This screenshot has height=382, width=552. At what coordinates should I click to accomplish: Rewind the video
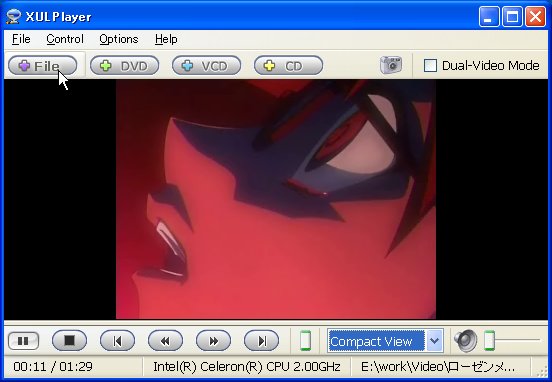[x=165, y=340]
